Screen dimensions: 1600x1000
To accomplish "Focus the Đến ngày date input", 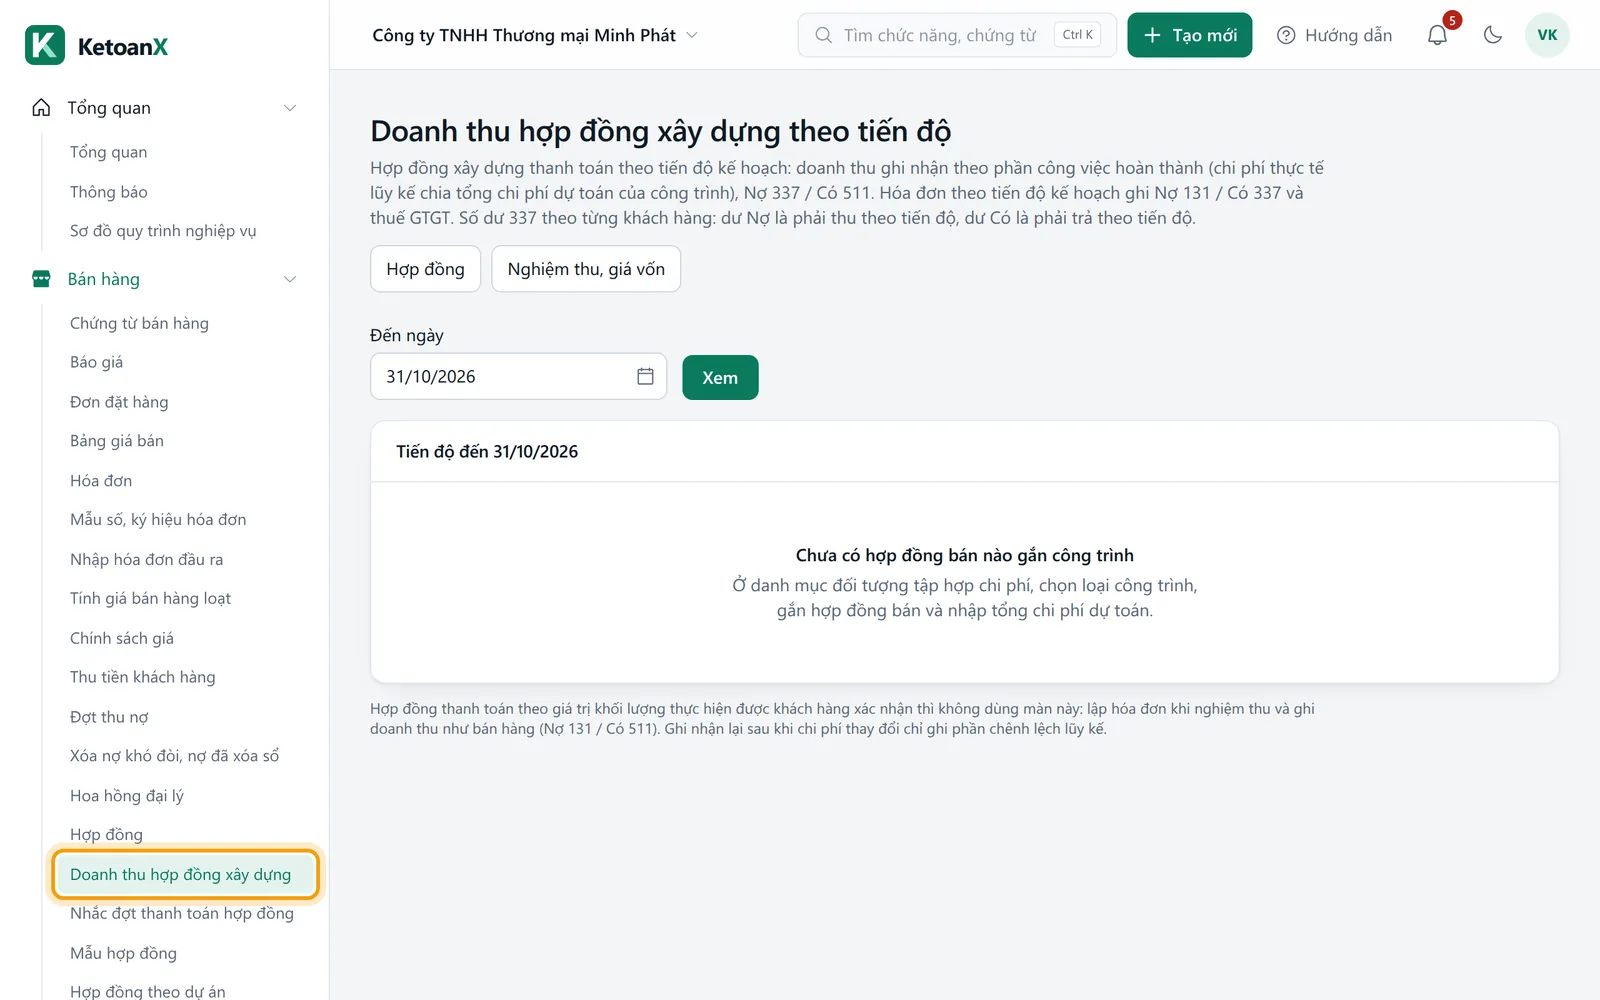I will (518, 376).
